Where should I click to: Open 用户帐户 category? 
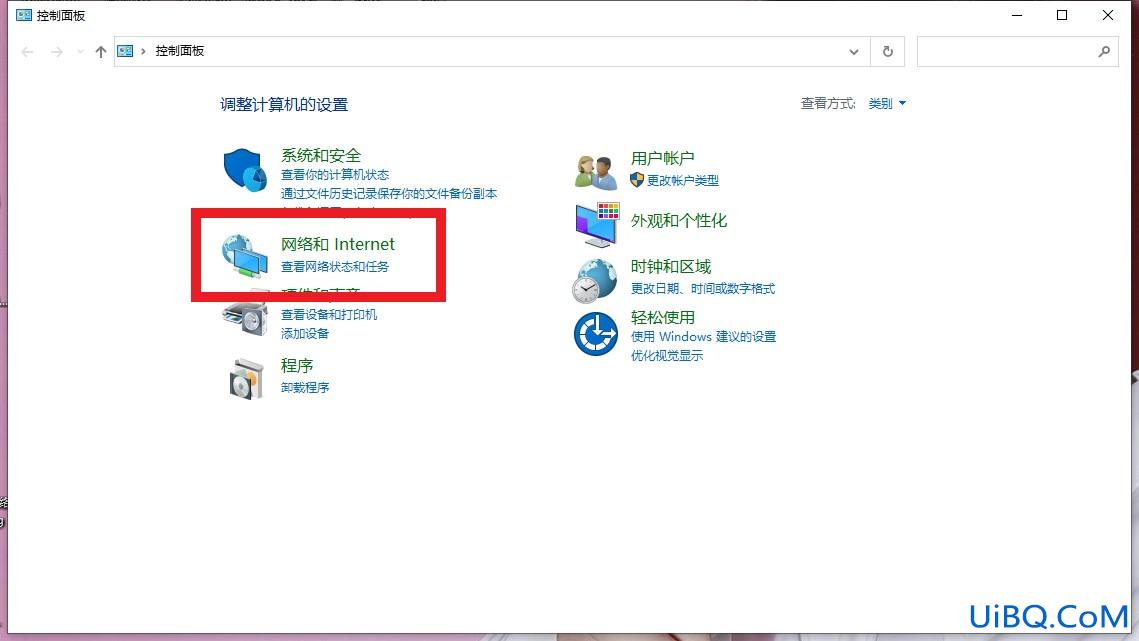[x=662, y=158]
